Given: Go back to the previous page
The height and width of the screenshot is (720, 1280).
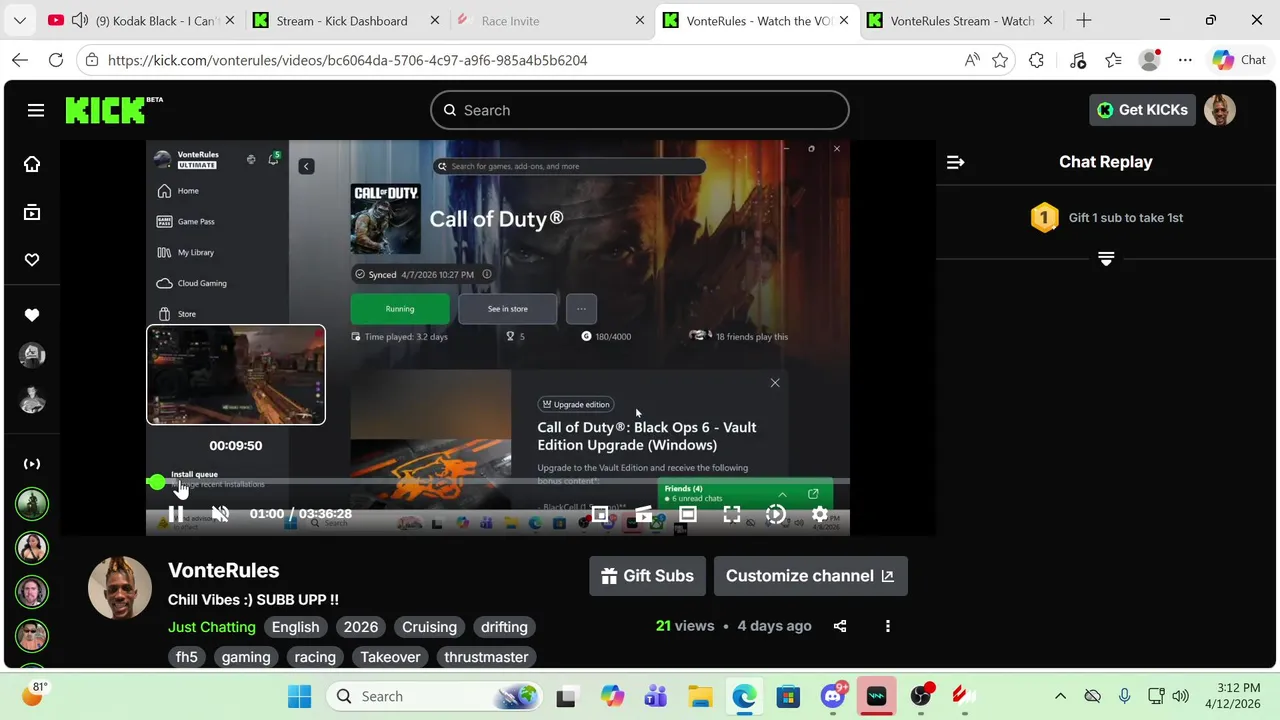Looking at the screenshot, I should [20, 60].
